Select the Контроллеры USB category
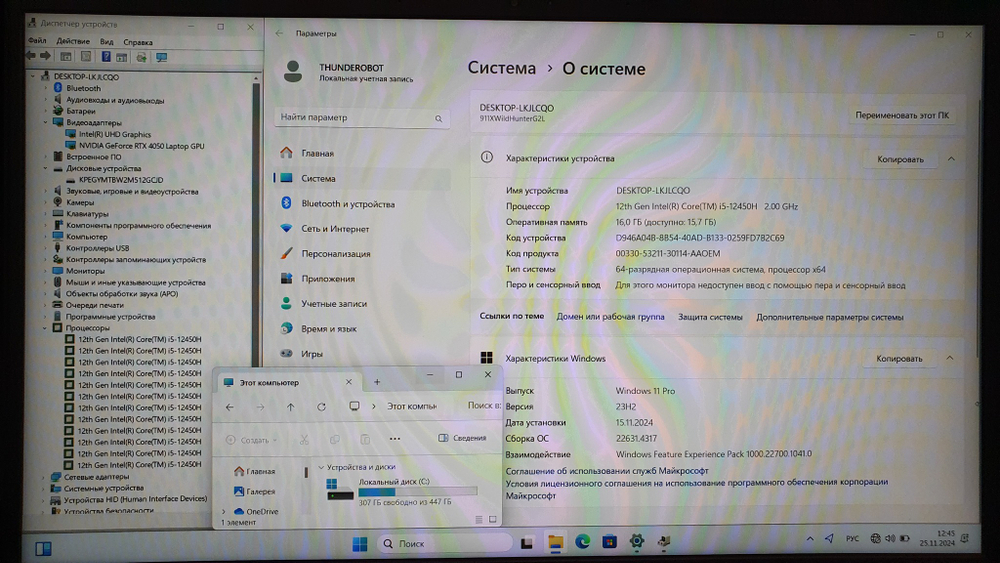Screen dimensions: 1000x563 [97, 248]
